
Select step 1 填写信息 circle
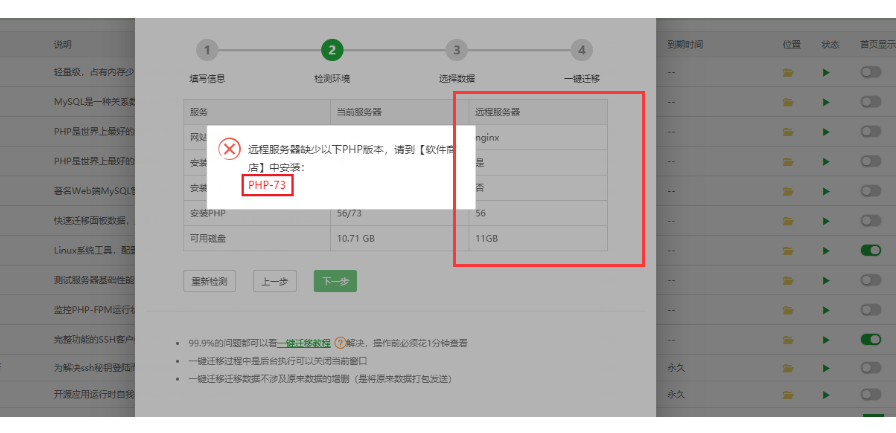(x=207, y=50)
